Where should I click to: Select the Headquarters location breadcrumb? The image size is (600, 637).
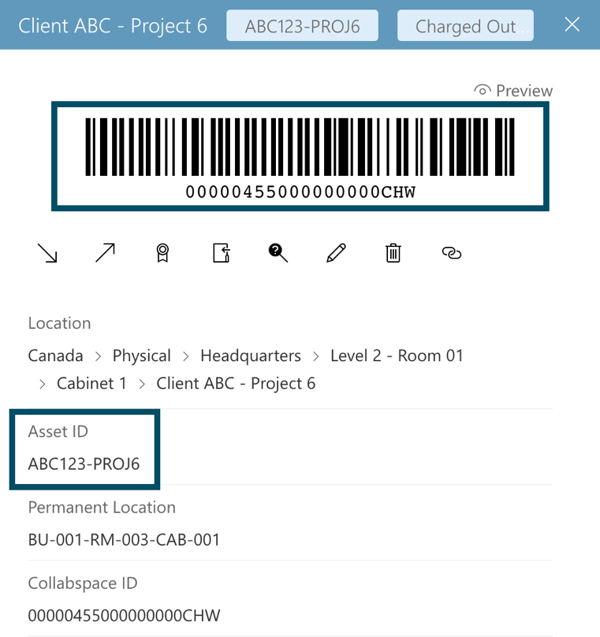251,356
